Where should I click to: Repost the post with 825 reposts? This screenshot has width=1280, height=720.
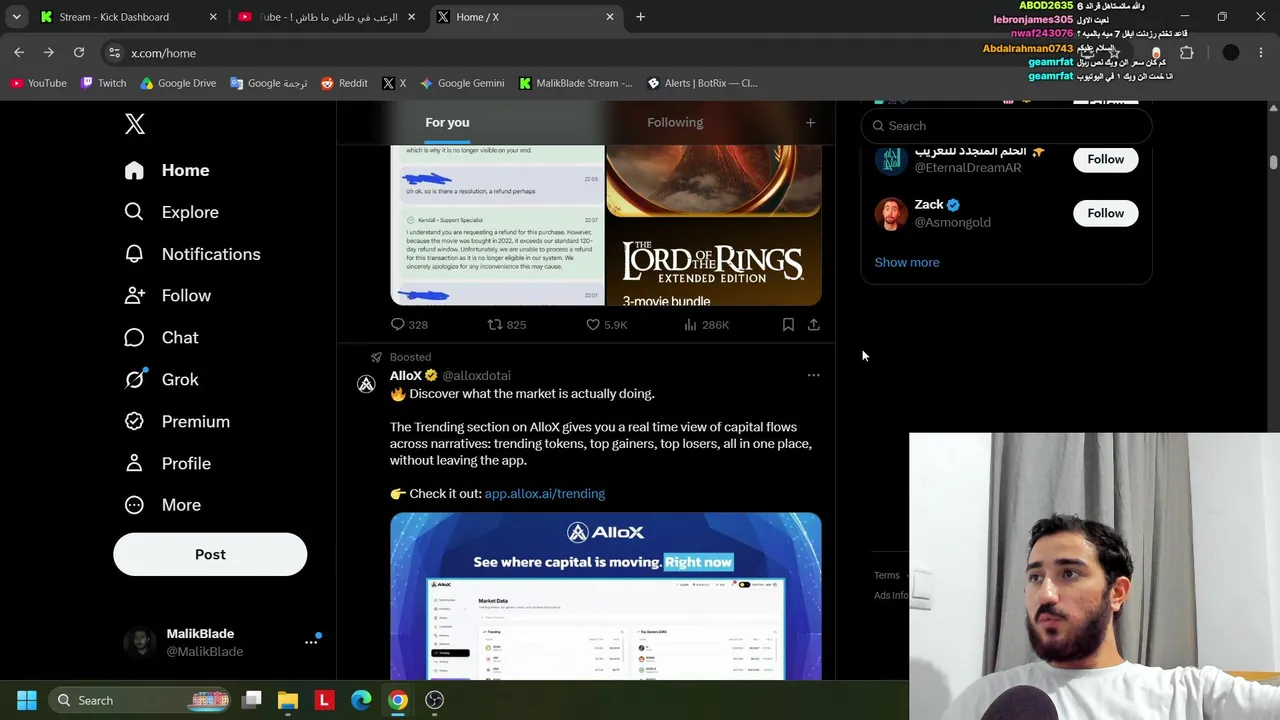pos(506,325)
